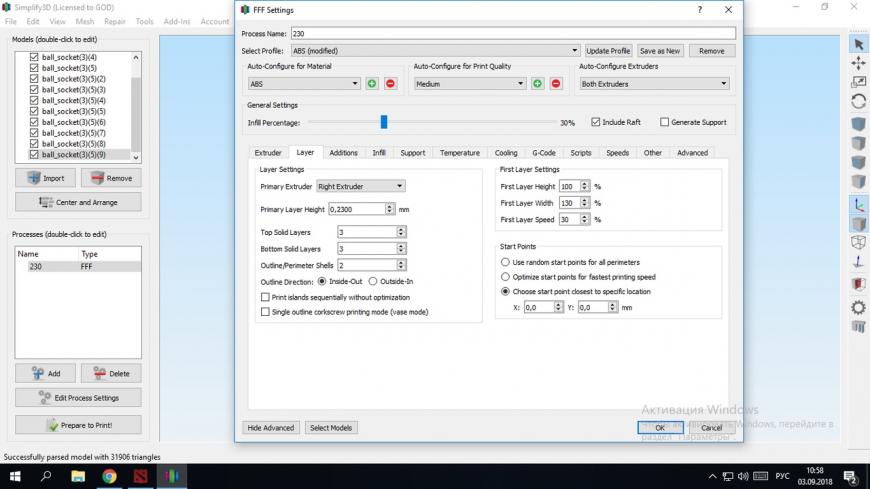Click the Save as New button

660,51
